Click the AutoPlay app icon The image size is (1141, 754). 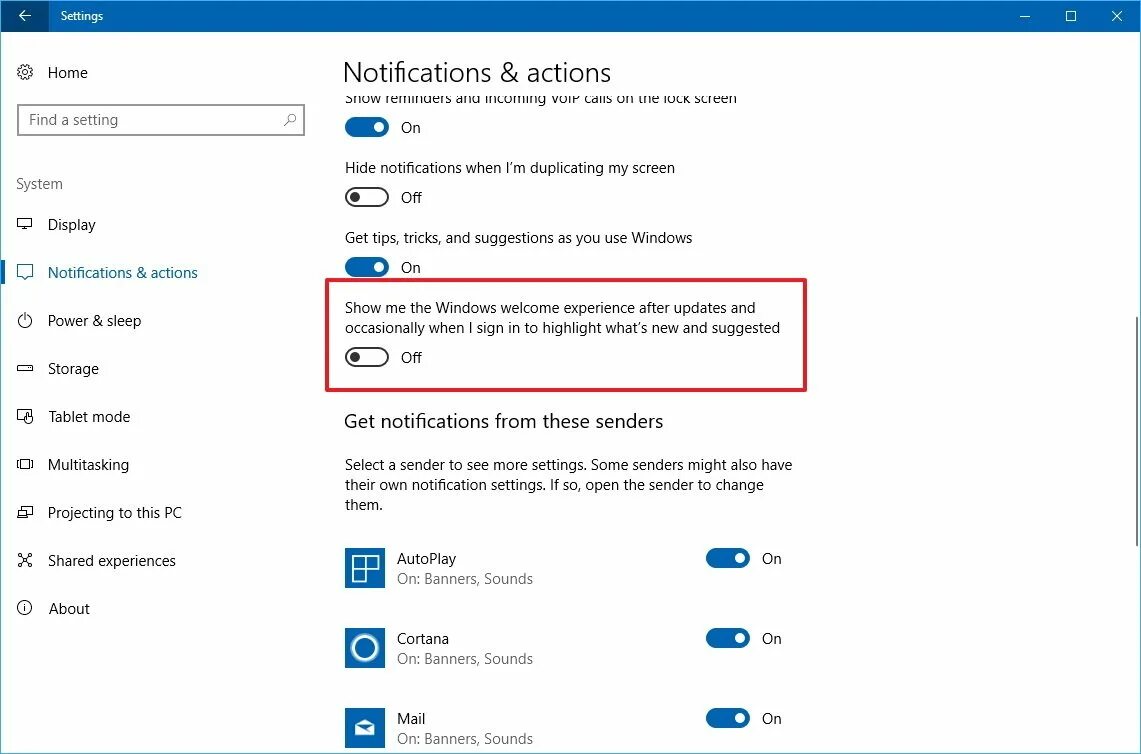pos(365,568)
